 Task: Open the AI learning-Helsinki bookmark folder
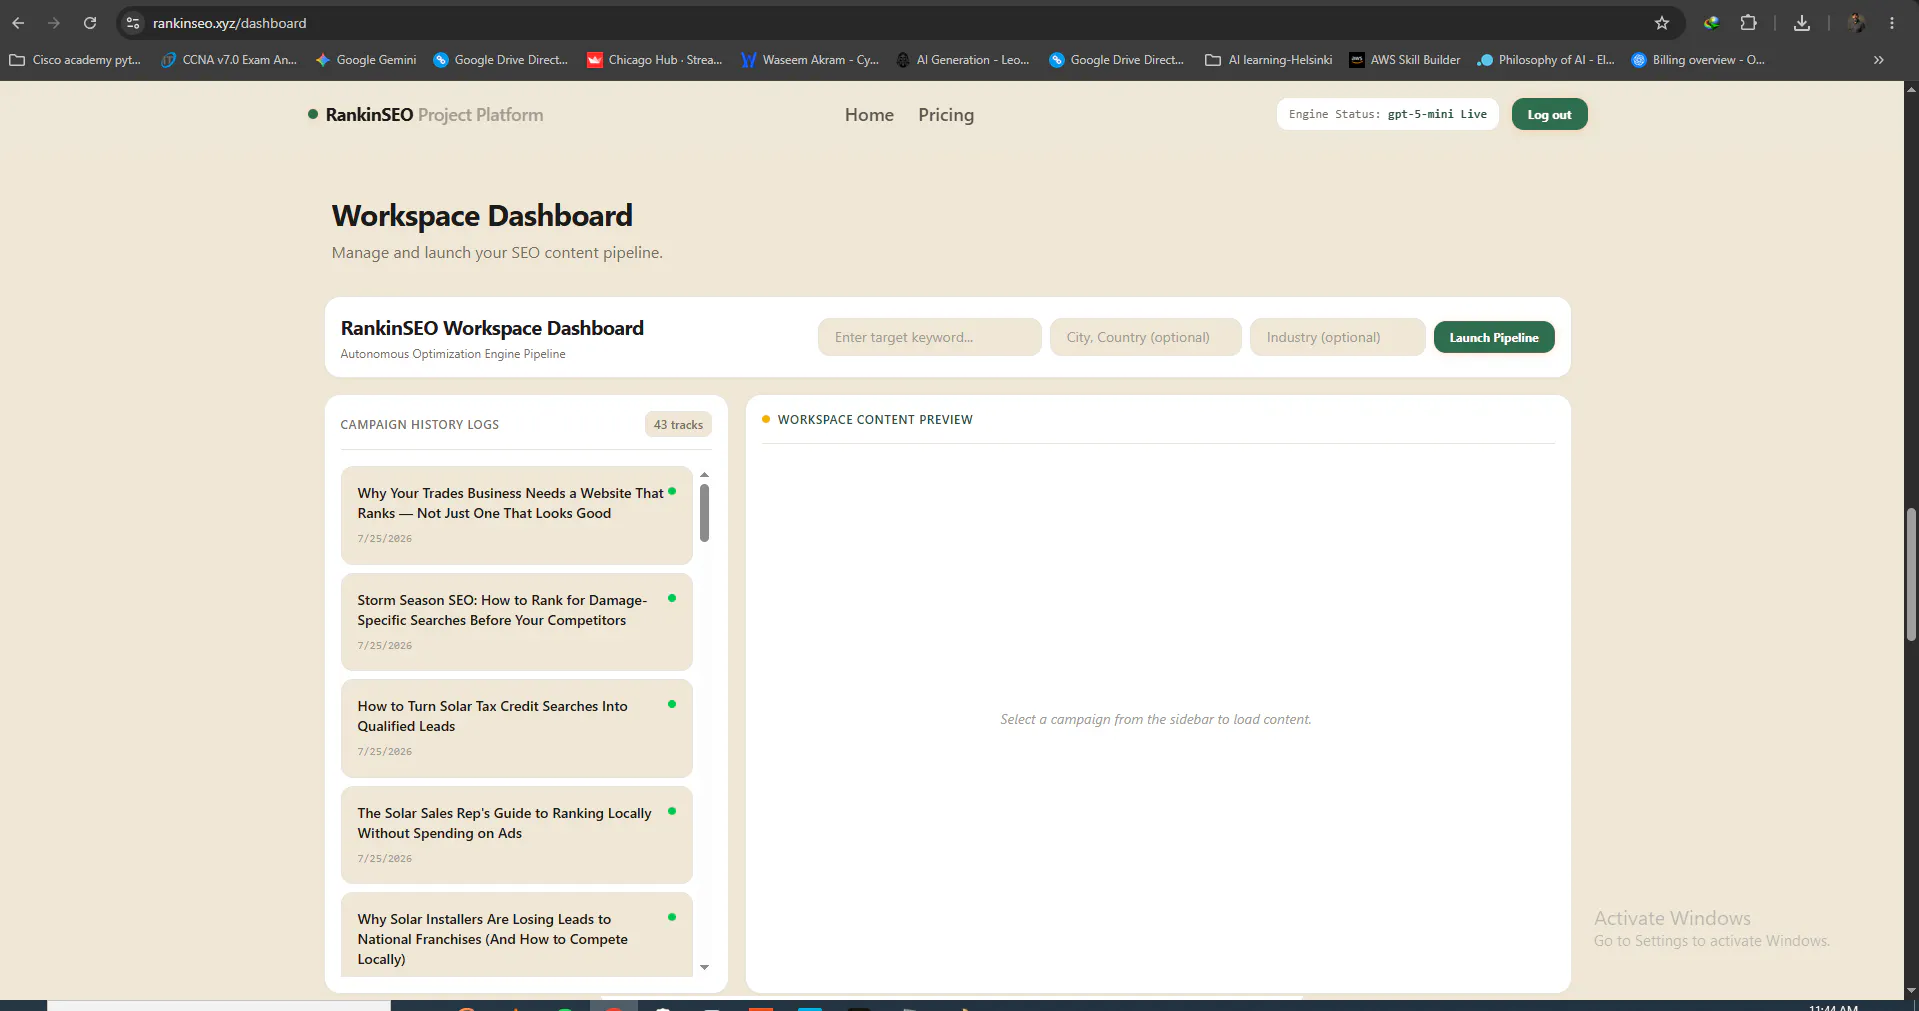click(x=1269, y=60)
